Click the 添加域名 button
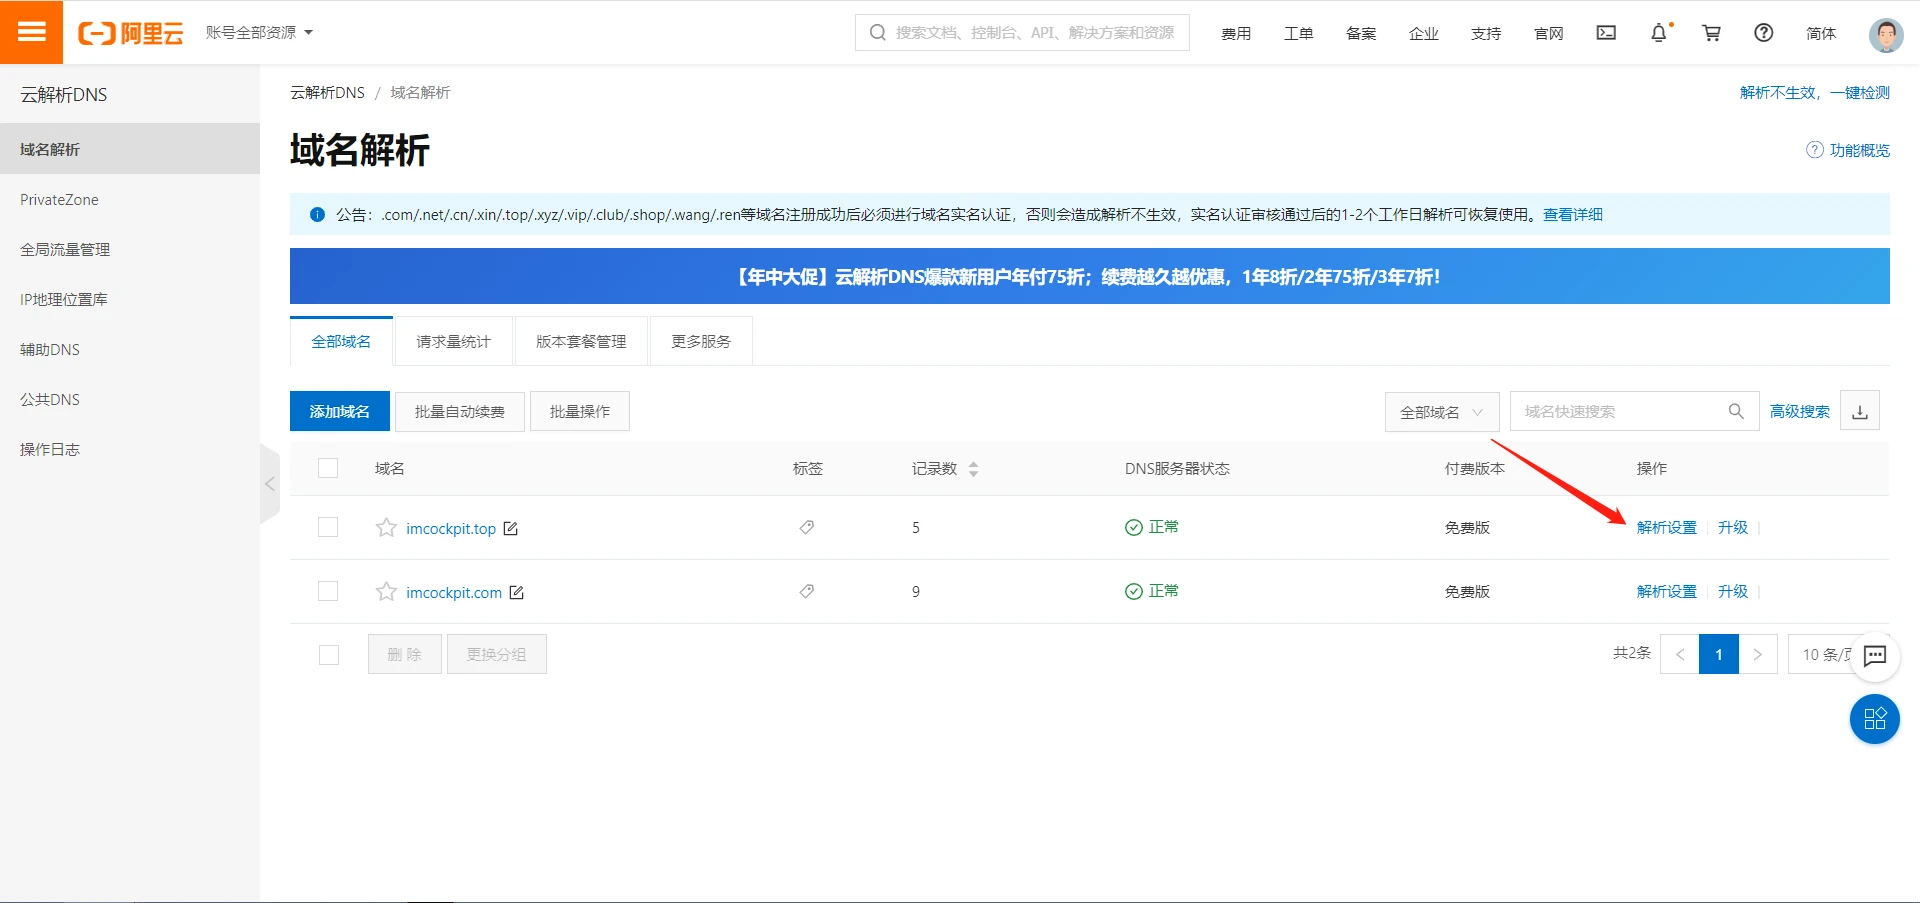Viewport: 1920px width, 903px height. click(340, 411)
